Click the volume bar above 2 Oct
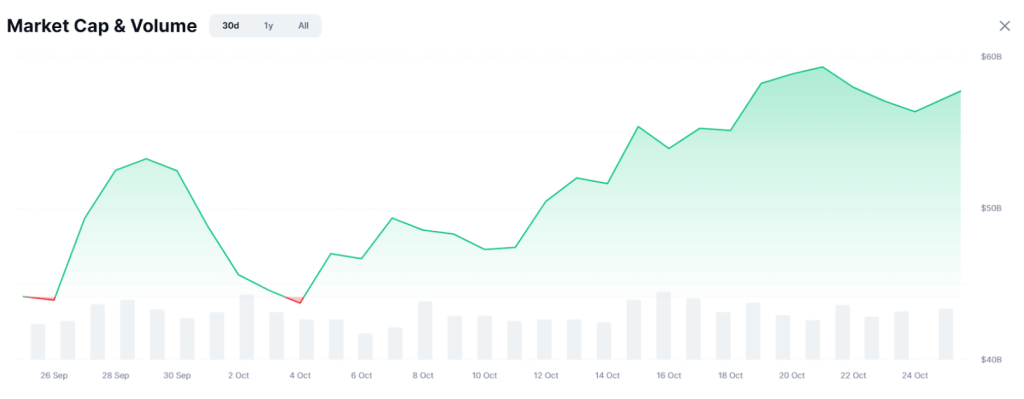This screenshot has width=1024, height=399. [x=246, y=327]
